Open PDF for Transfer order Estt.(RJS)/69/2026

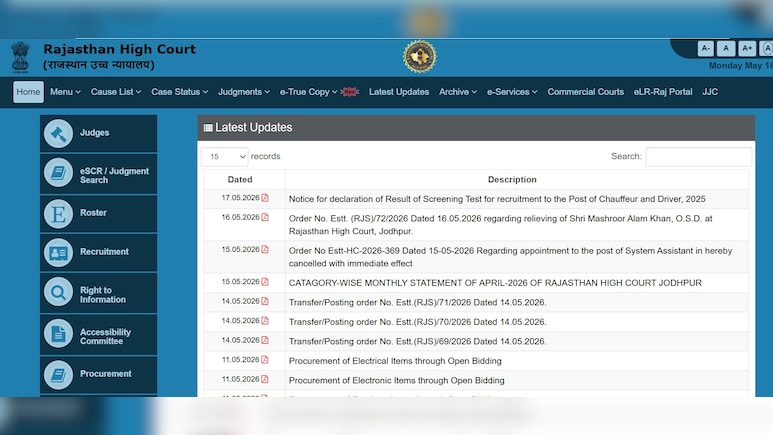pyautogui.click(x=265, y=340)
